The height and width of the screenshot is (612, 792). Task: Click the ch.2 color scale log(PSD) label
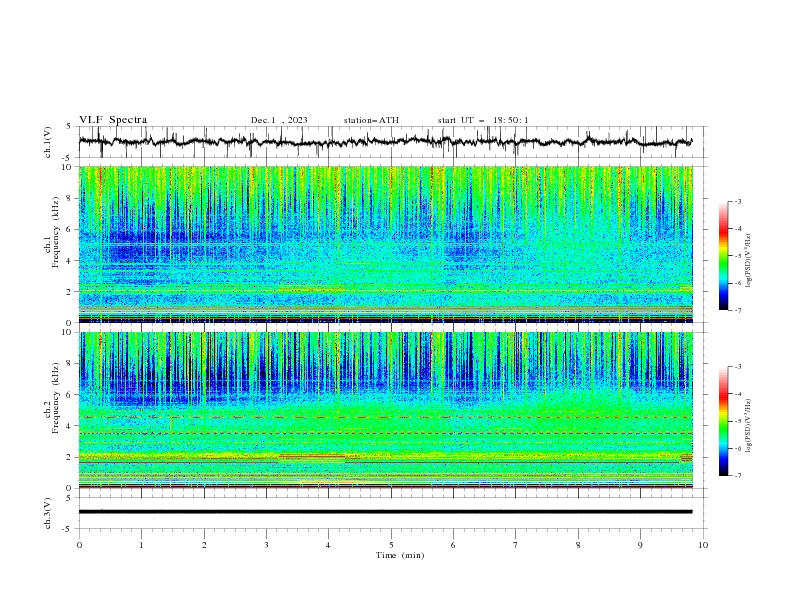pyautogui.click(x=749, y=426)
